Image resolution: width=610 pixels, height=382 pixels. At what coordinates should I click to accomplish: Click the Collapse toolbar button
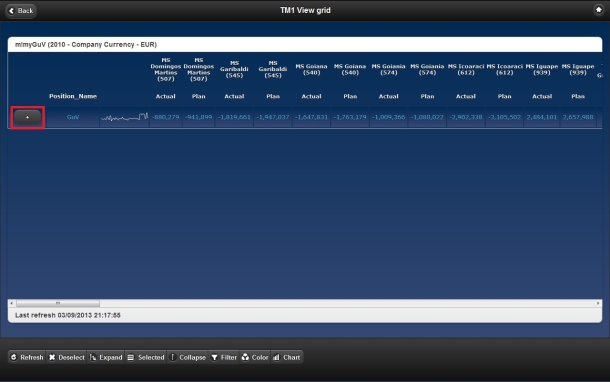(188, 357)
